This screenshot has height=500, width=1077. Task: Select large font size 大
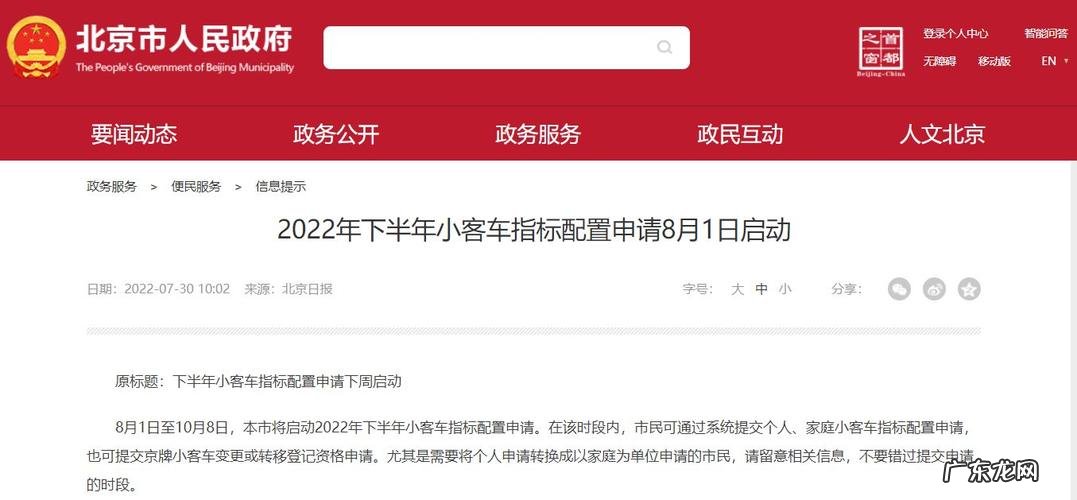coord(737,289)
